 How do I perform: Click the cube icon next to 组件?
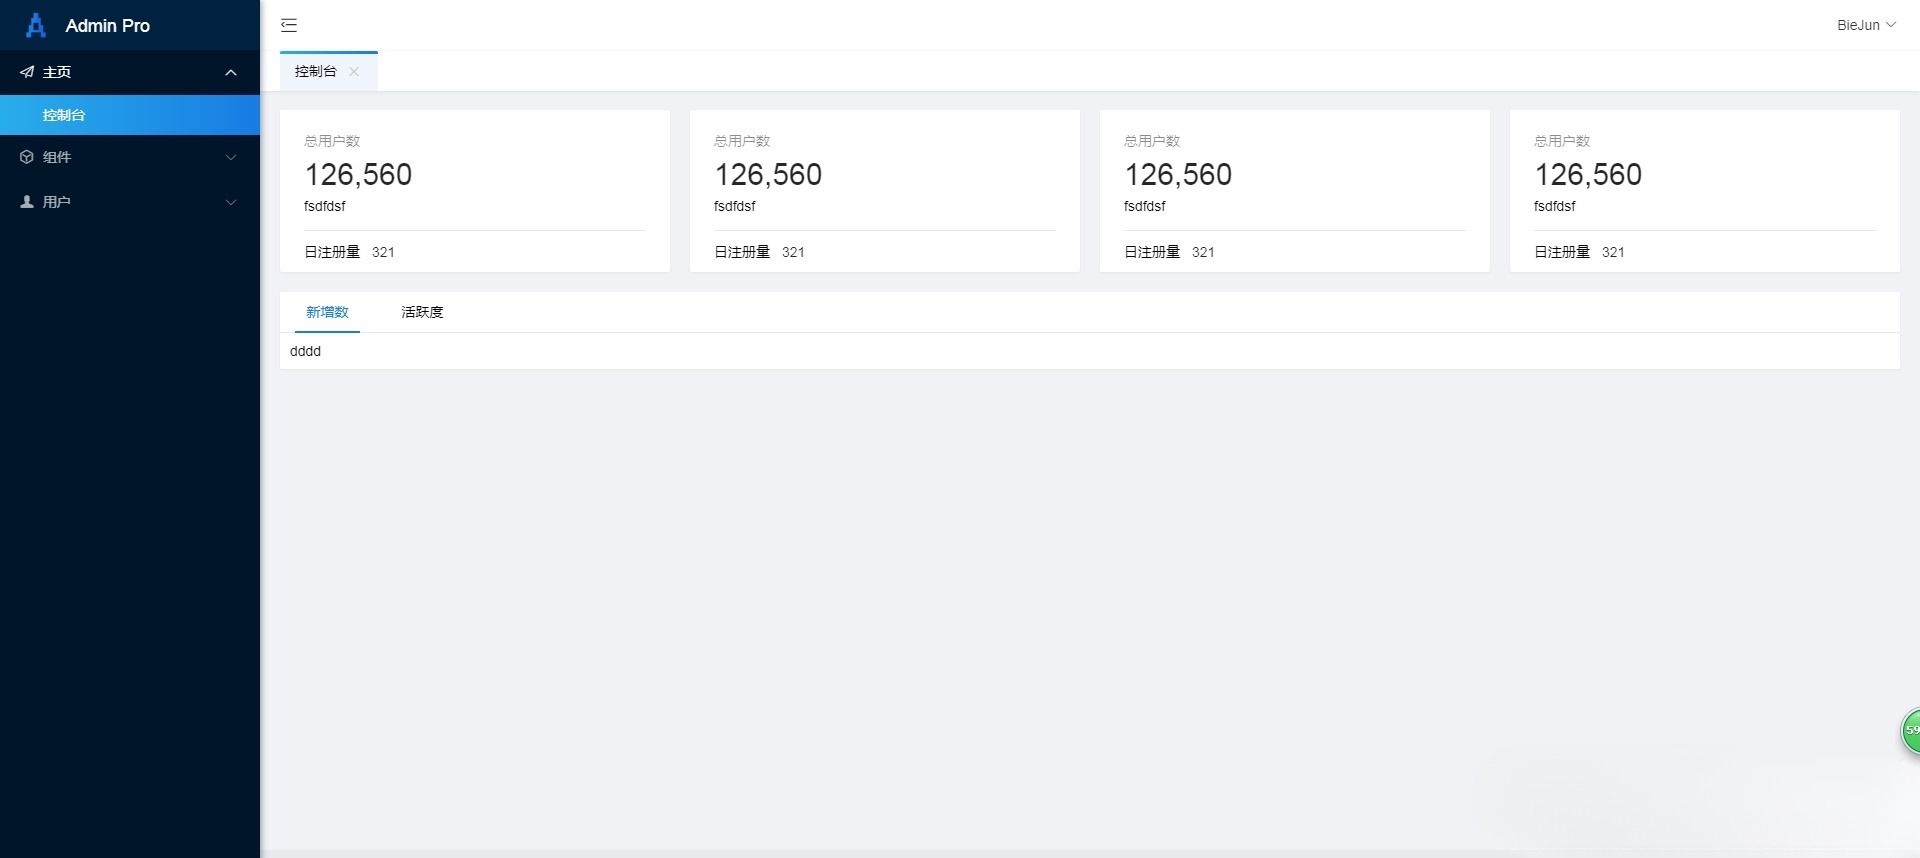[26, 157]
